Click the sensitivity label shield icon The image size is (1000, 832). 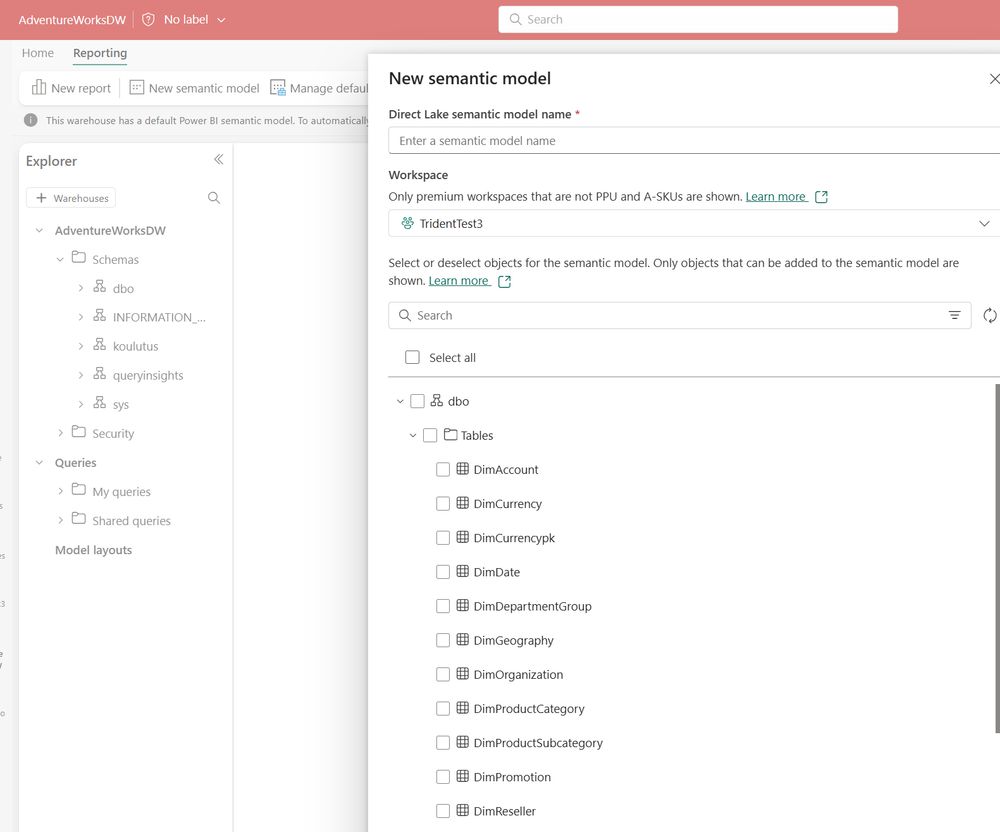pos(148,20)
